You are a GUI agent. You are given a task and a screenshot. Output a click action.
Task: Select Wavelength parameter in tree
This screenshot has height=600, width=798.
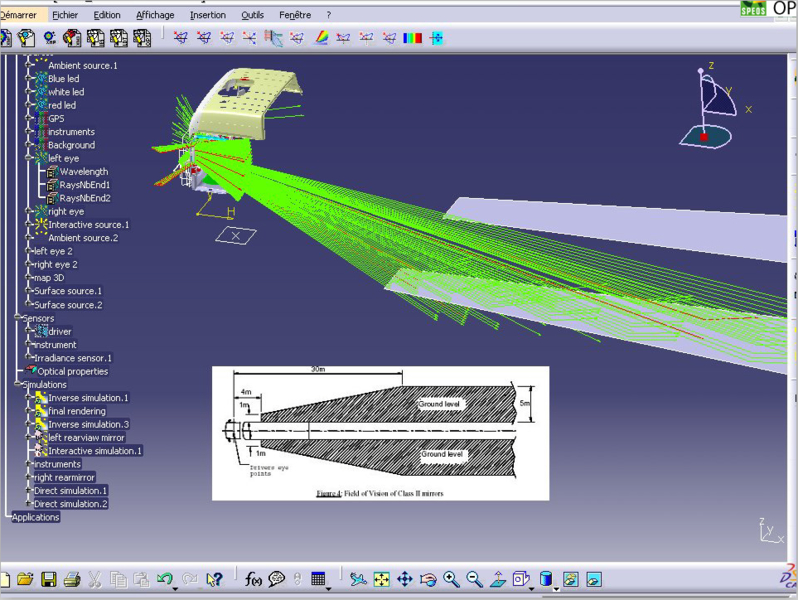(x=83, y=172)
